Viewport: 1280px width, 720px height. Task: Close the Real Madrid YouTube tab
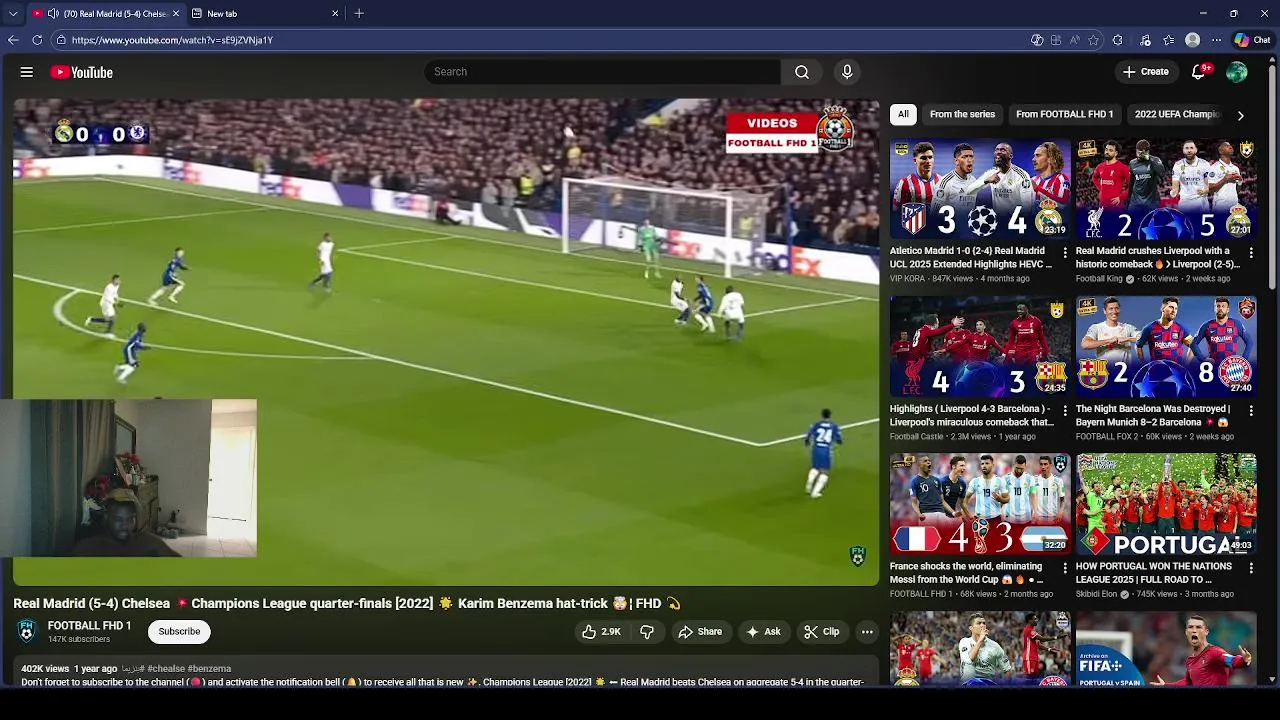pyautogui.click(x=176, y=14)
